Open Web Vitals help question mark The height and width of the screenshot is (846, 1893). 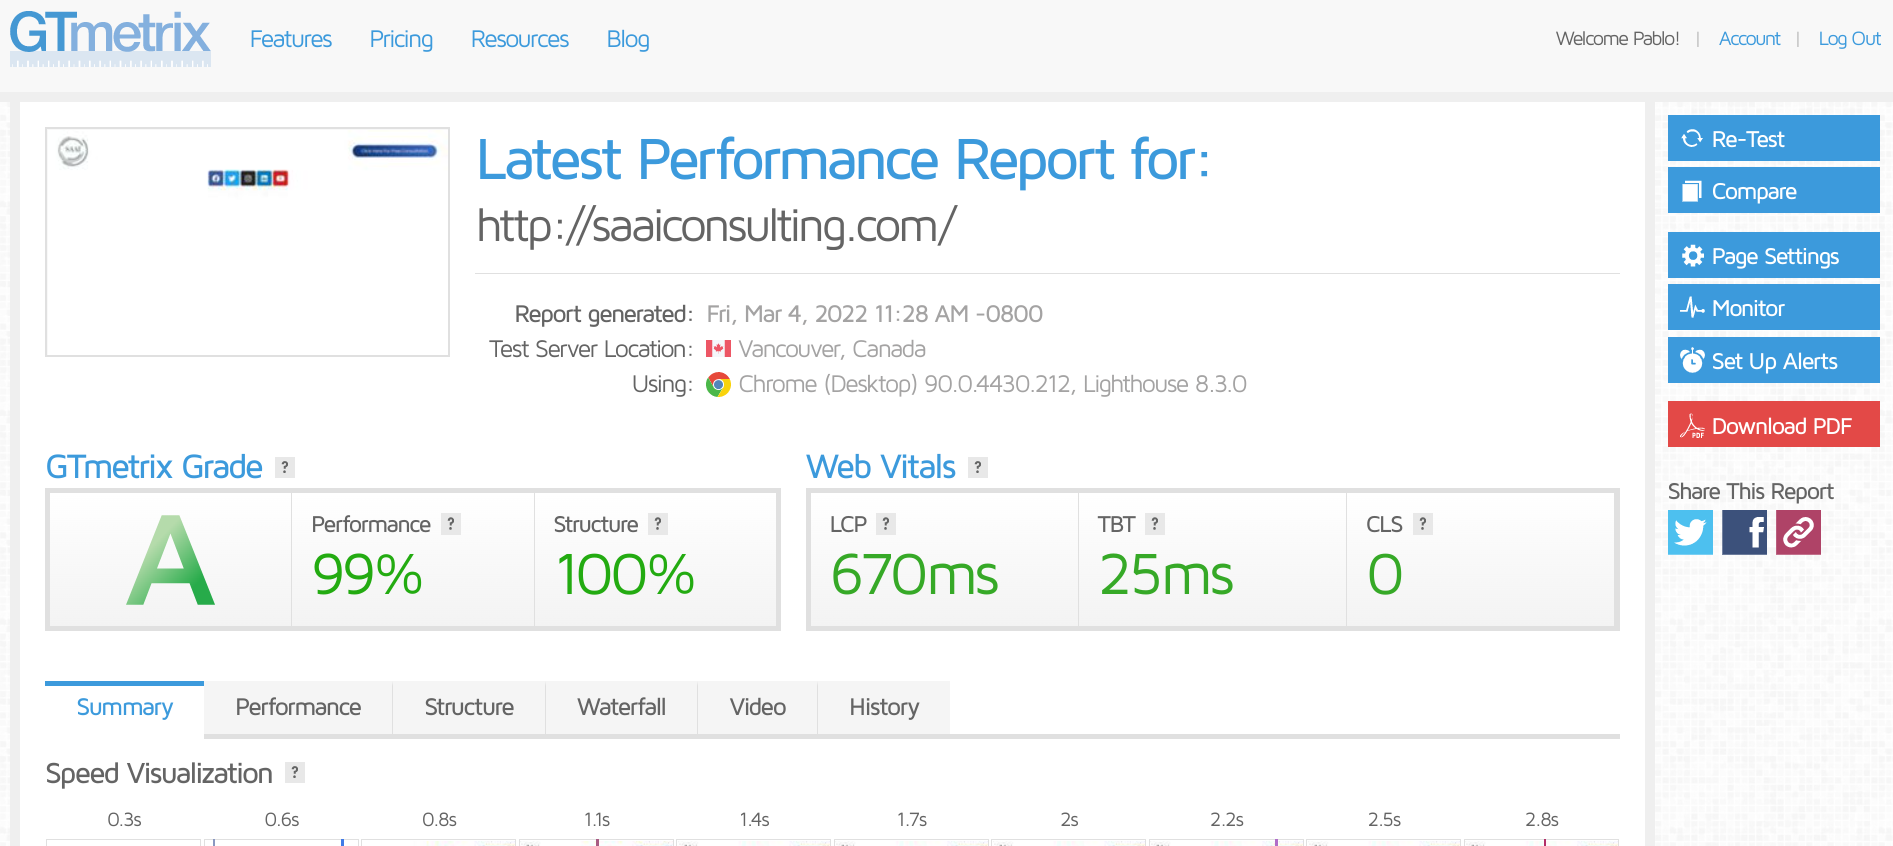pyautogui.click(x=978, y=467)
